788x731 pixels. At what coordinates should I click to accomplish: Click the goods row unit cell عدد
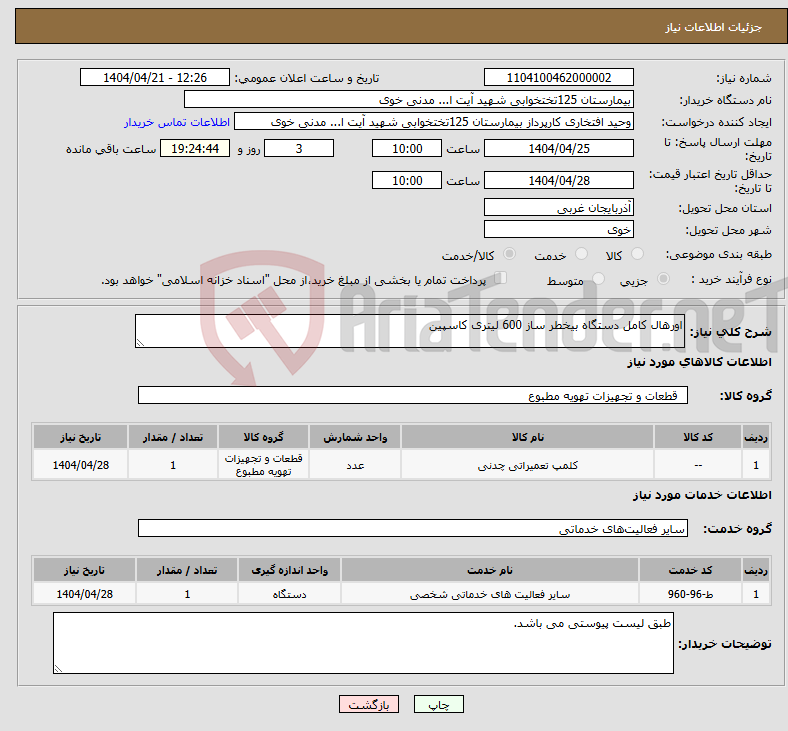(x=355, y=465)
